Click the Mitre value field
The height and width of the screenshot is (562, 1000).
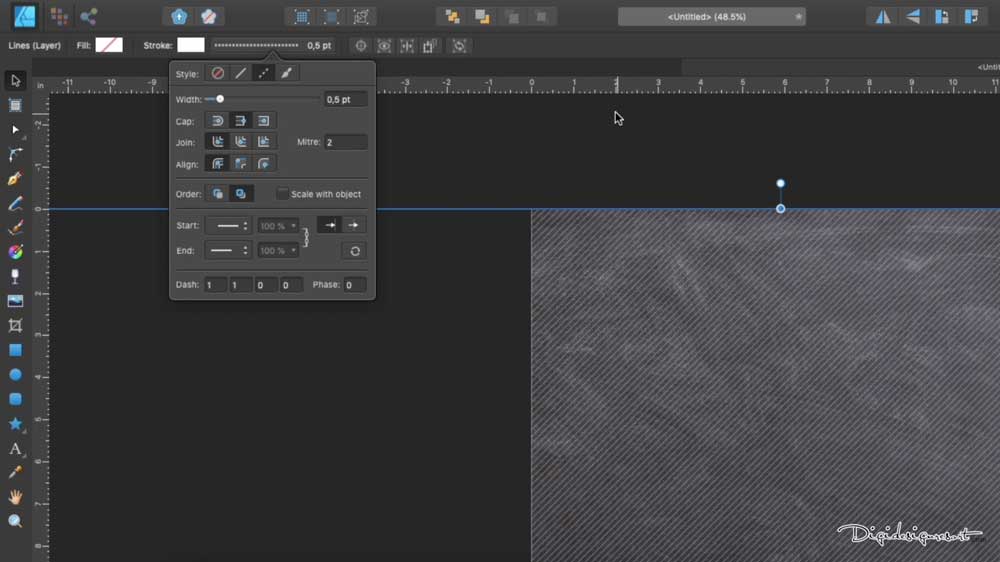point(346,142)
